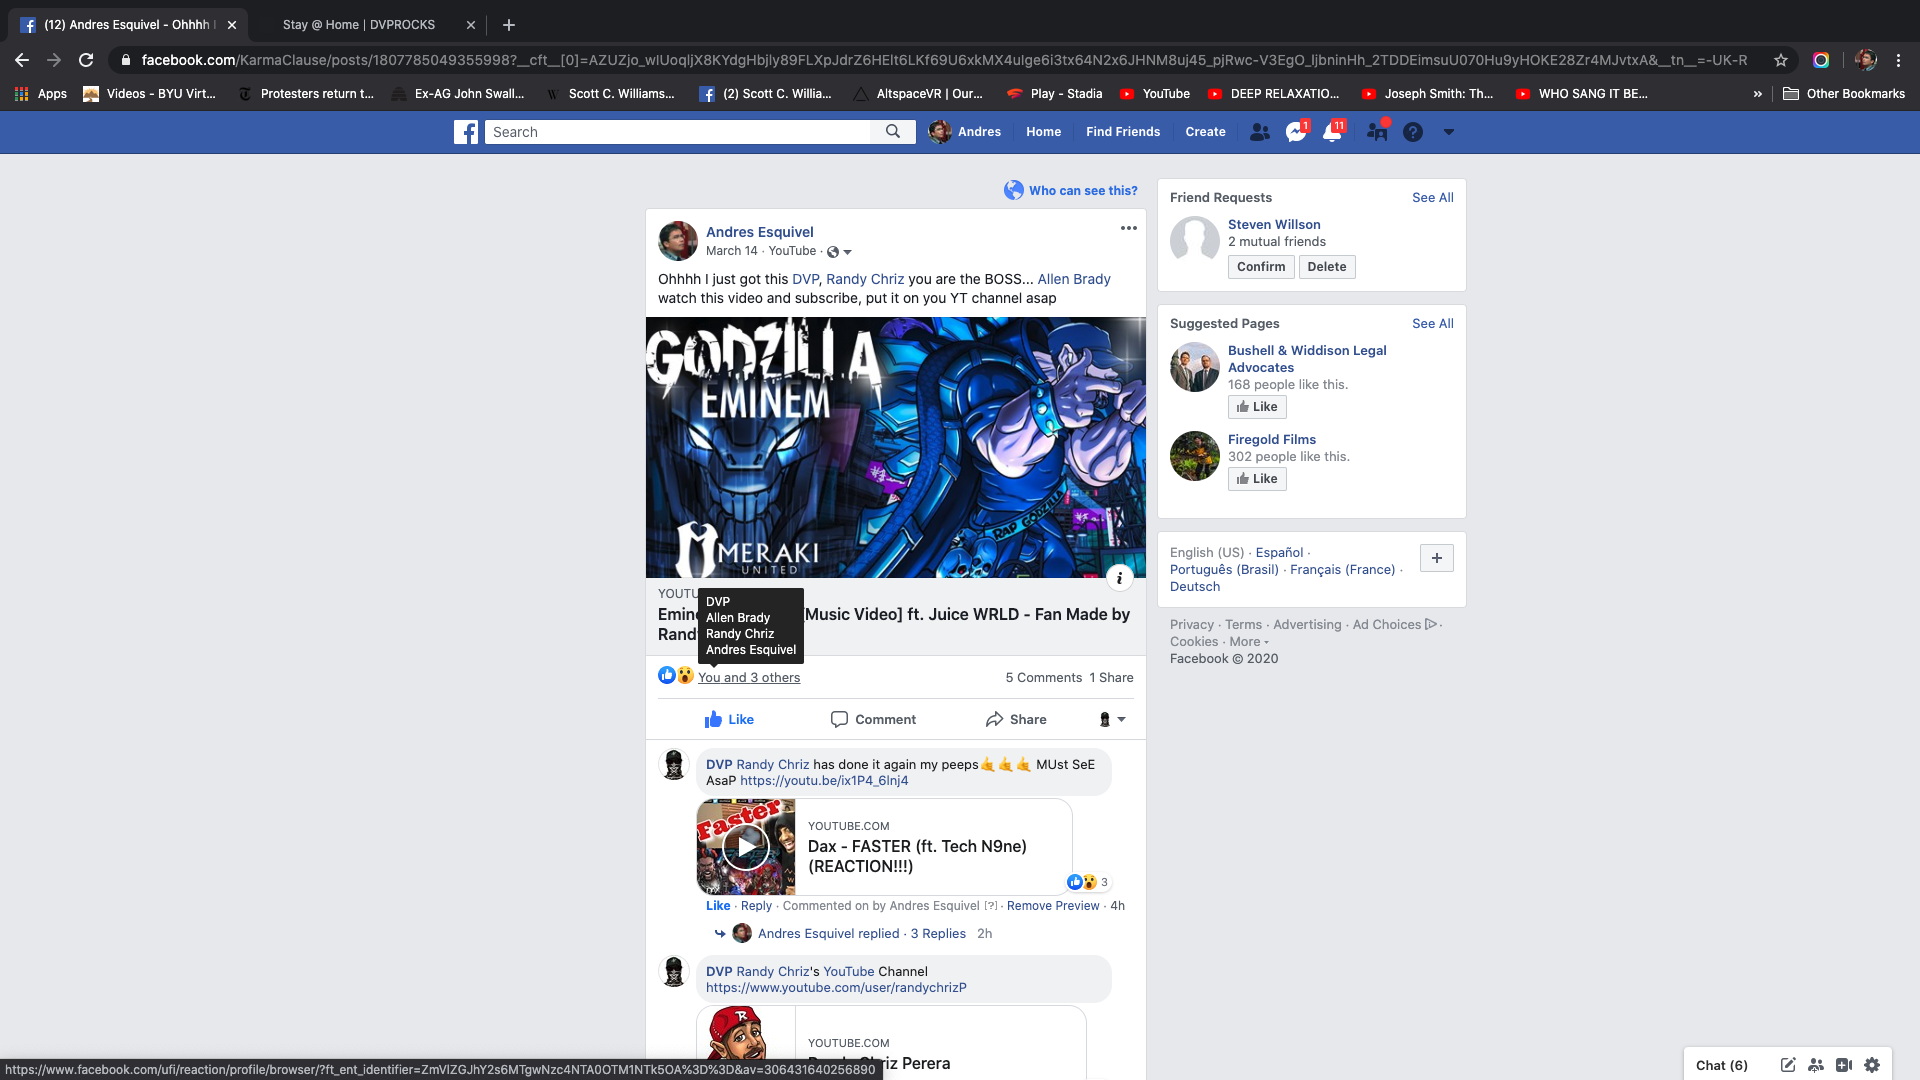Expand the bookmarks overflow chevron
1920x1080 pixels.
1758,94
